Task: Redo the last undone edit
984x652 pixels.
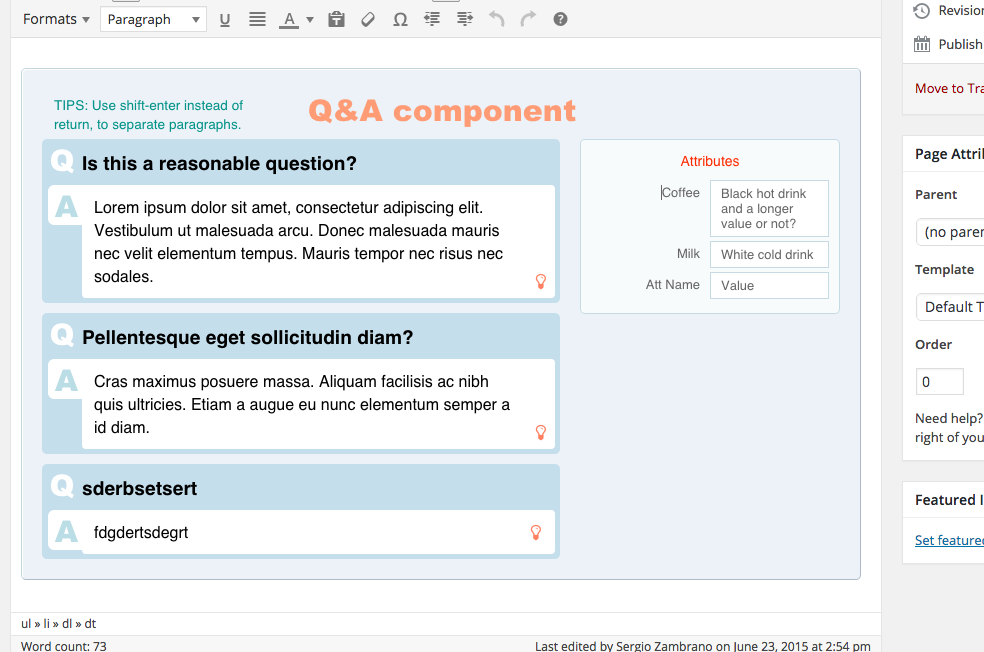Action: (528, 19)
